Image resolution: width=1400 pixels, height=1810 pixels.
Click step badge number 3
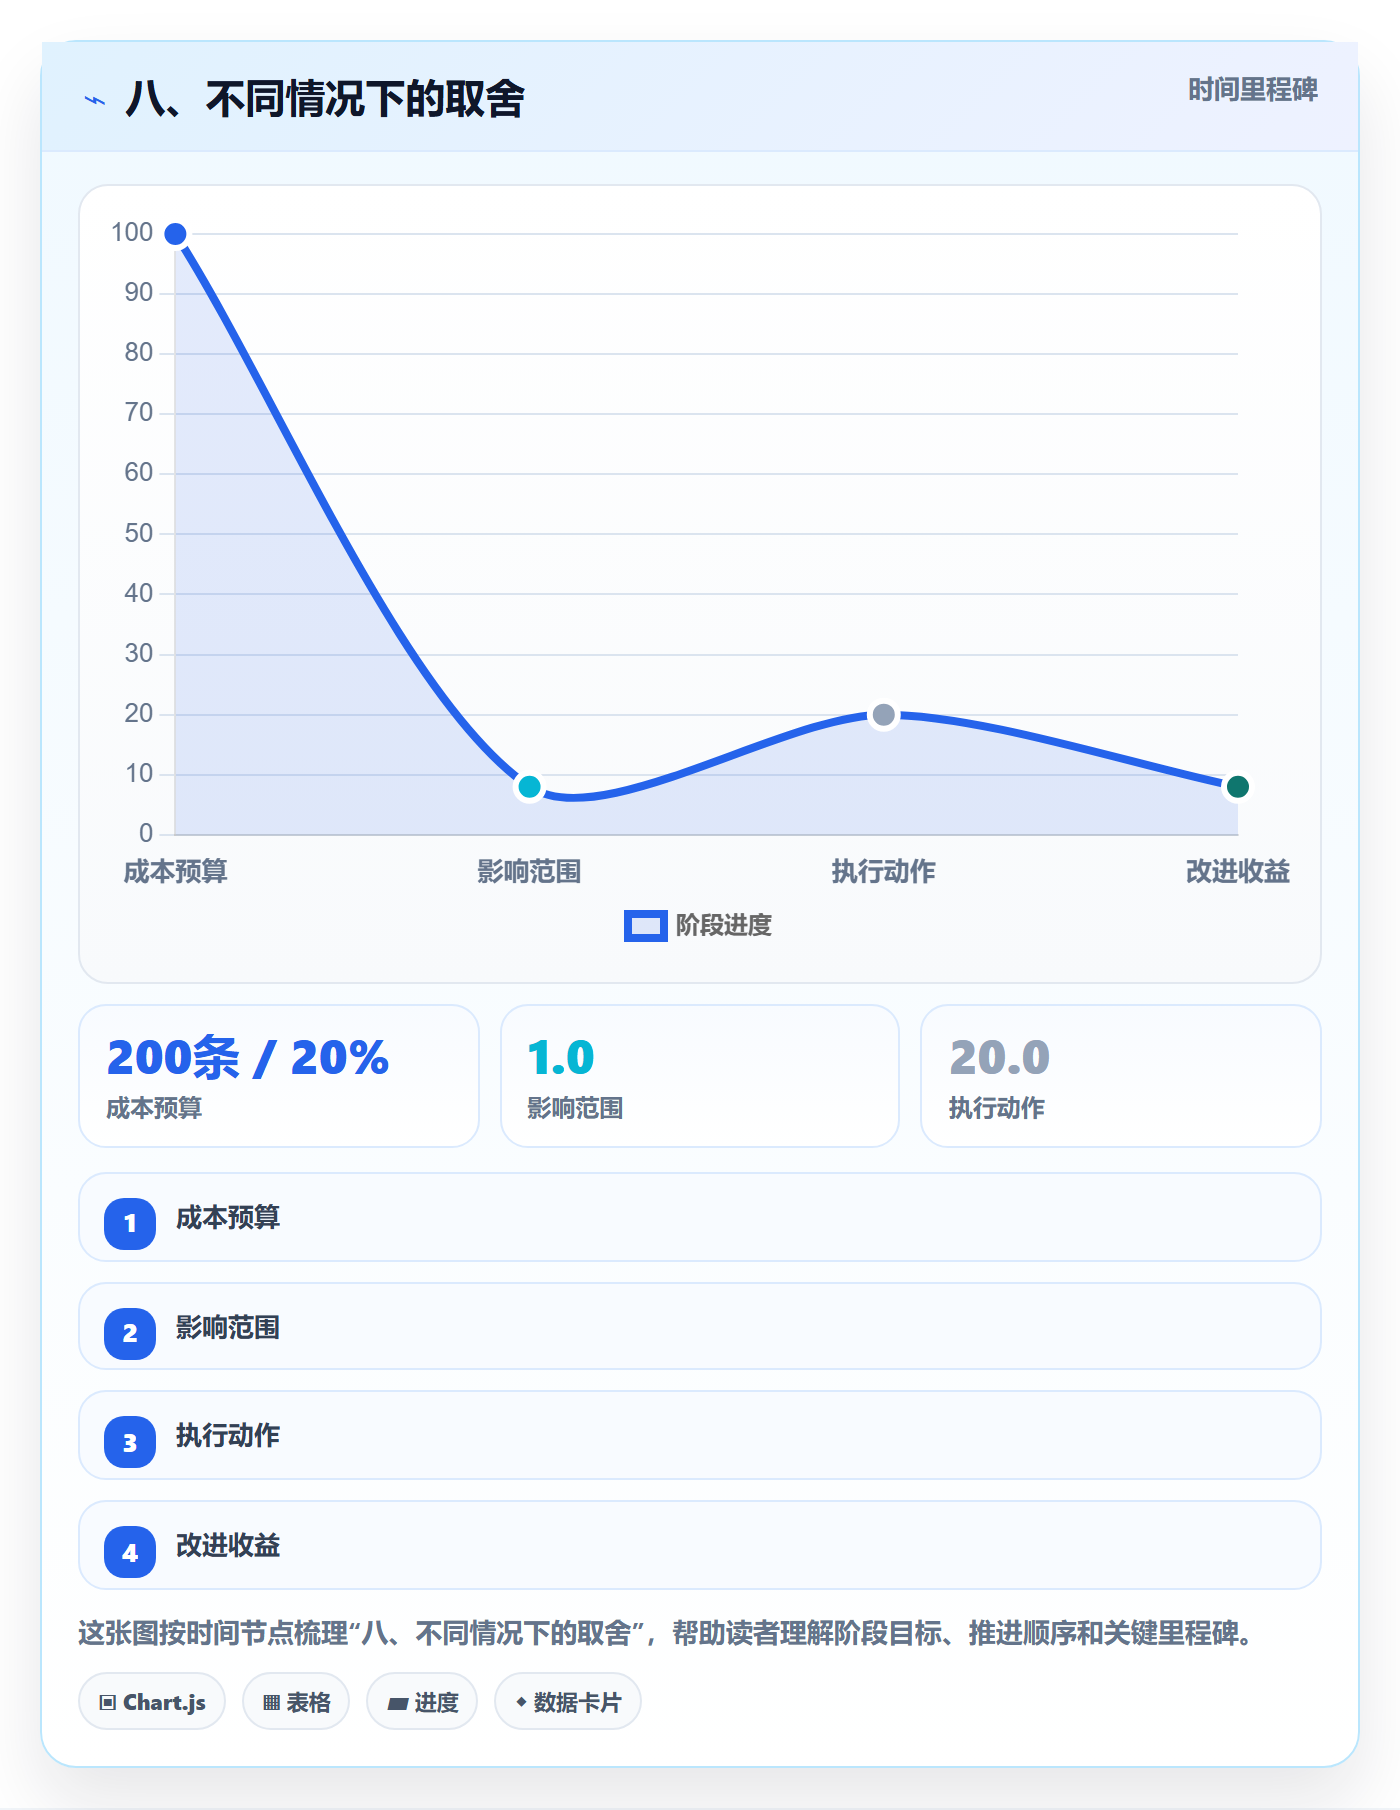pos(130,1443)
